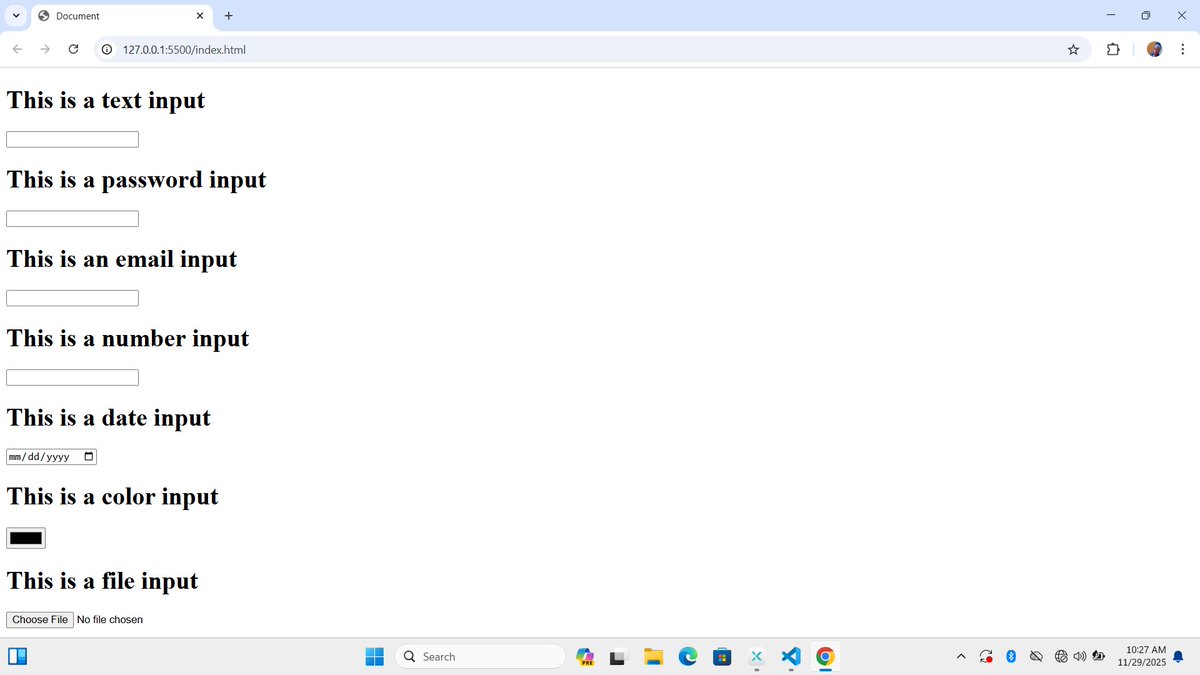This screenshot has width=1200, height=675.
Task: Switch to Visual Studio Code on taskbar
Action: [790, 657]
